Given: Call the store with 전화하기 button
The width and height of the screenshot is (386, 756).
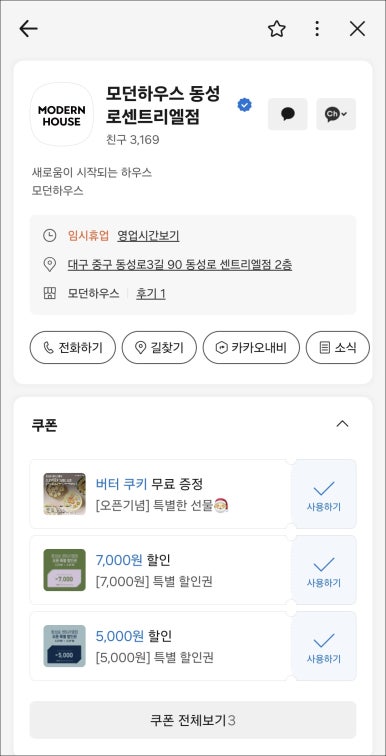Looking at the screenshot, I should 73,347.
